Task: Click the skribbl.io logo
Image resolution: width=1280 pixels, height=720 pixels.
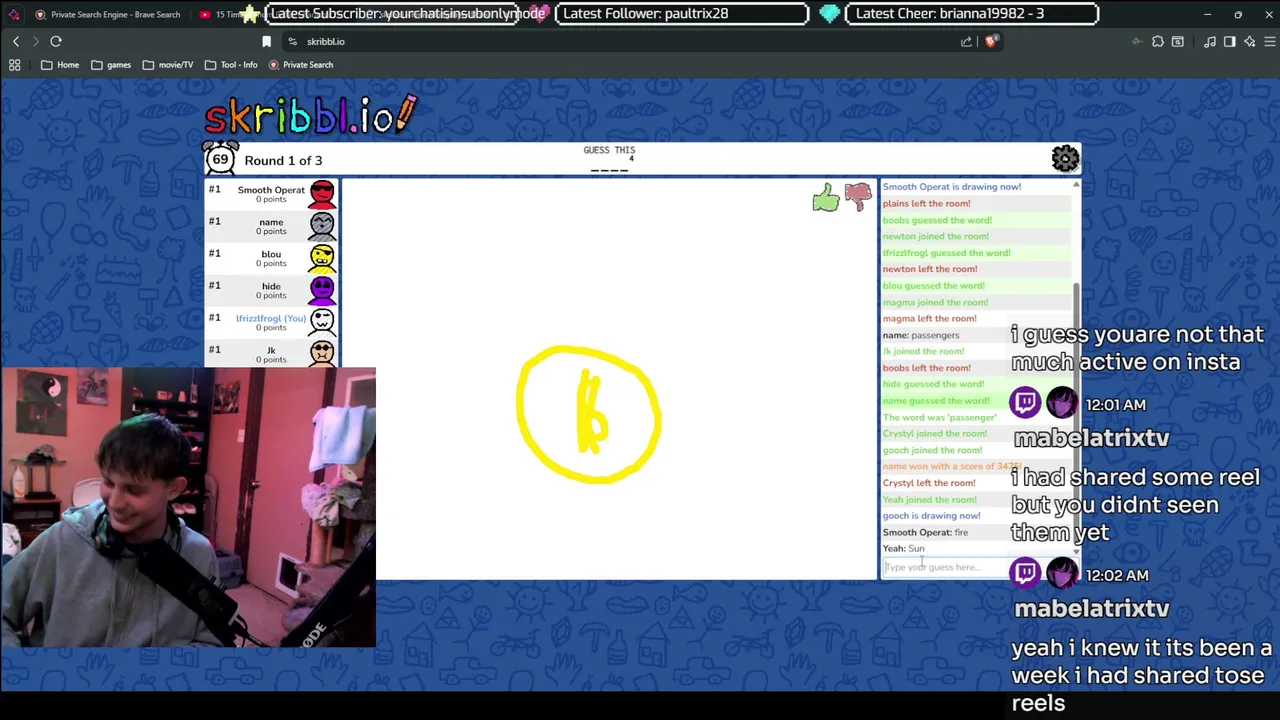Action: coord(311,116)
